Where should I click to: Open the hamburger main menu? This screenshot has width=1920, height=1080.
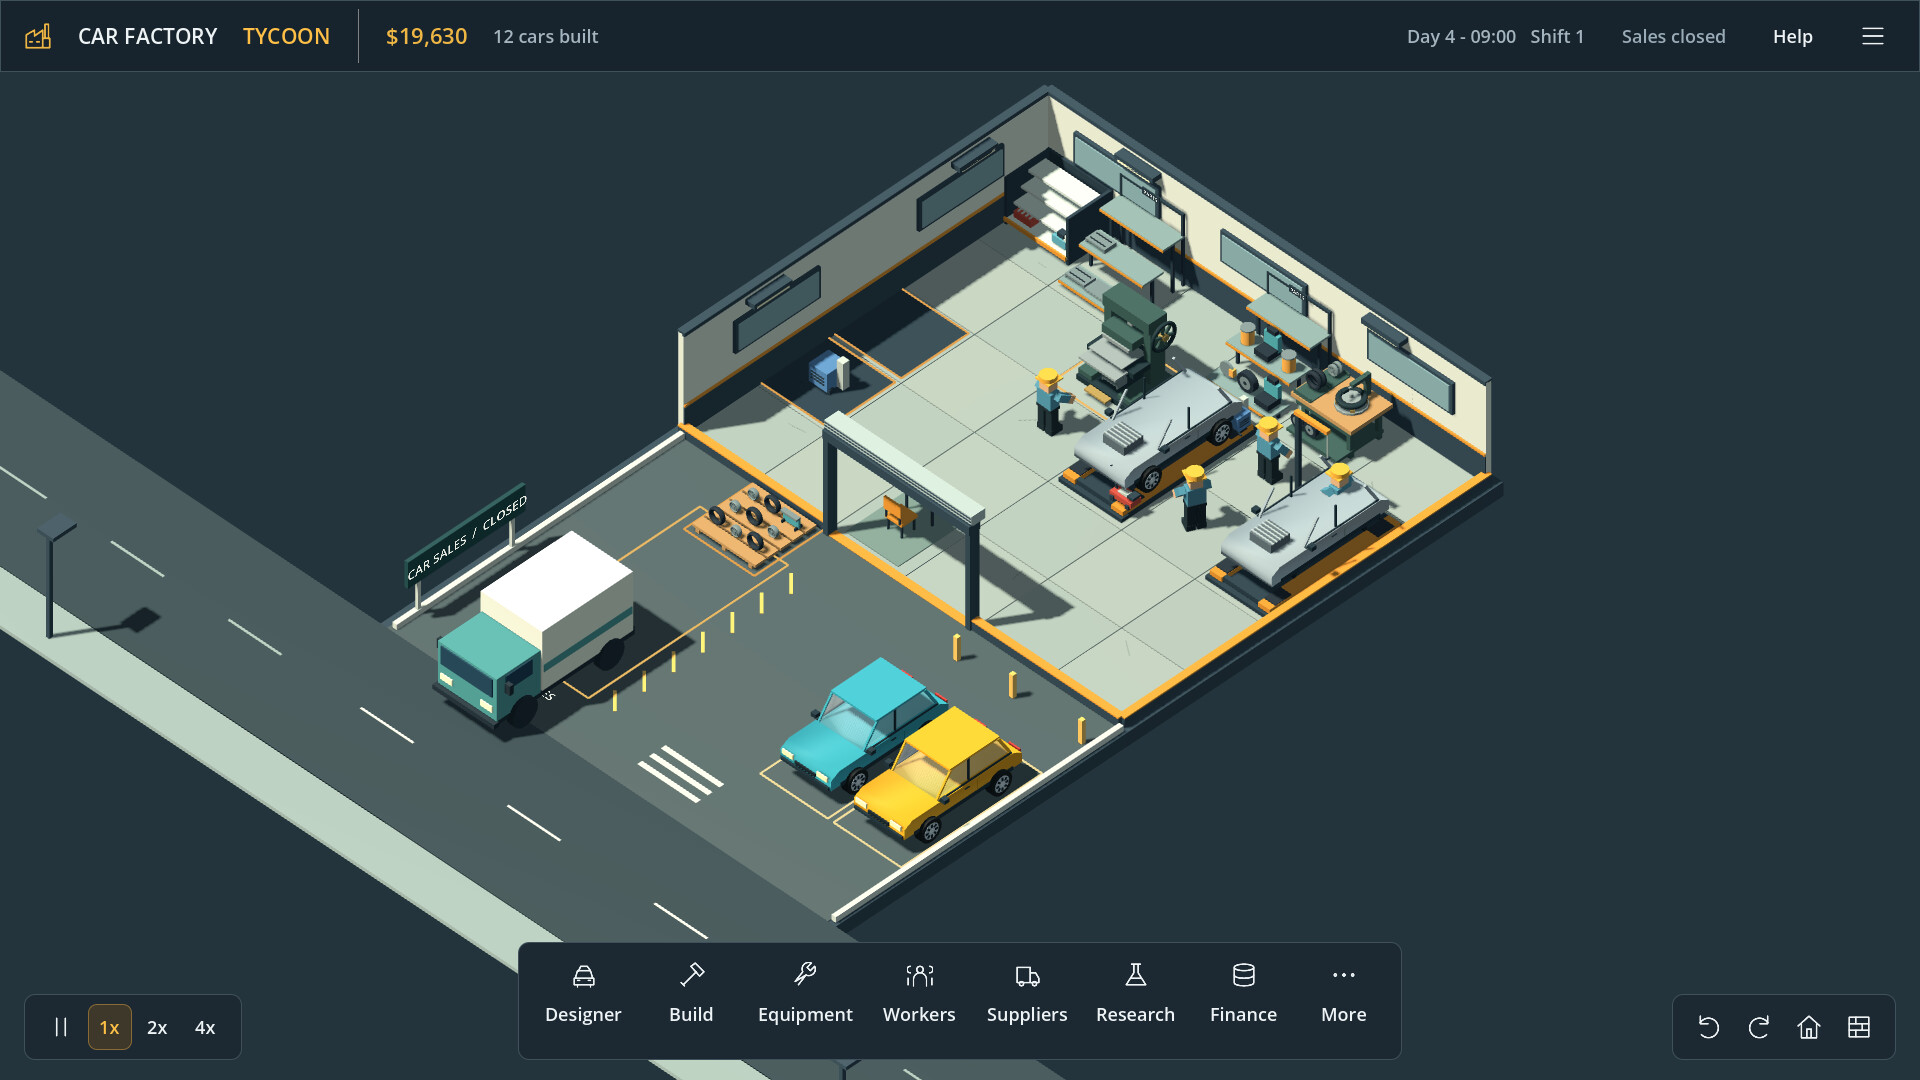pos(1873,36)
